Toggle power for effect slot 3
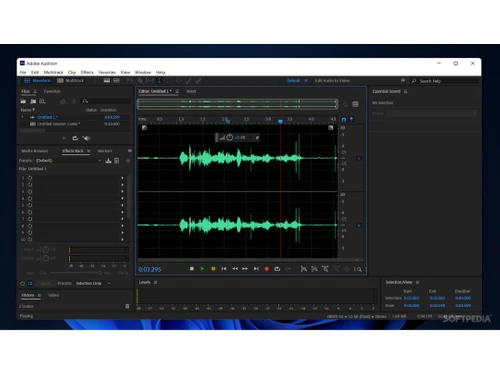Screen dimensions: 500x375 (x=30, y=191)
